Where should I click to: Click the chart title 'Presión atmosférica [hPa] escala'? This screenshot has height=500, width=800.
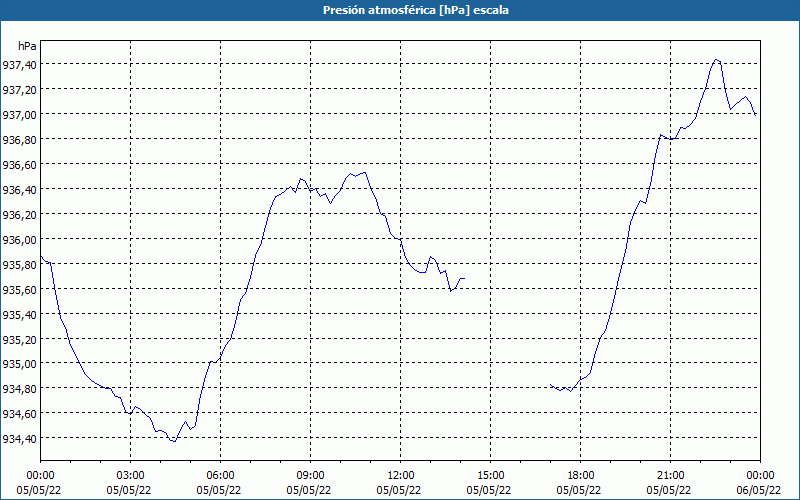pyautogui.click(x=415, y=10)
